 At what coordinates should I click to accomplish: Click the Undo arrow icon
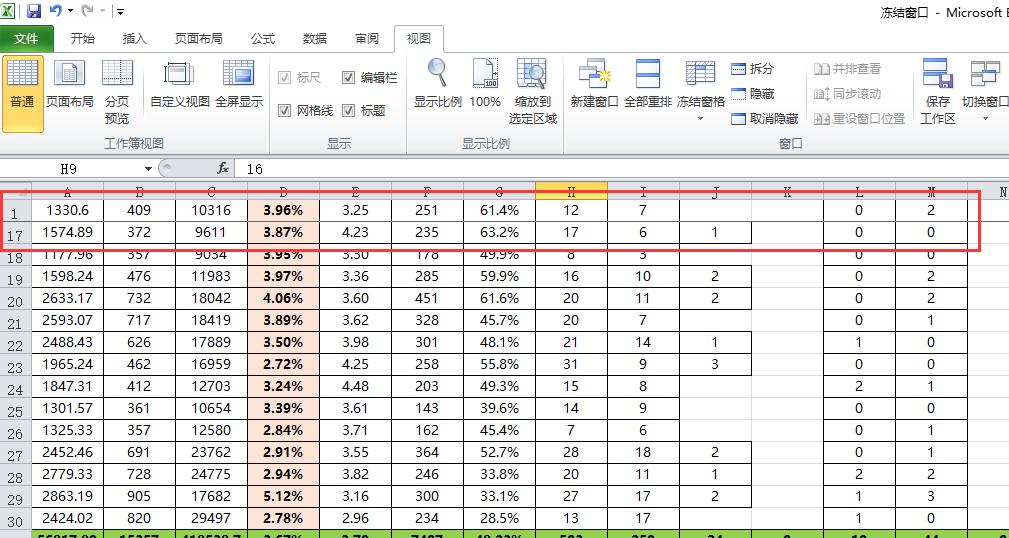coord(55,11)
